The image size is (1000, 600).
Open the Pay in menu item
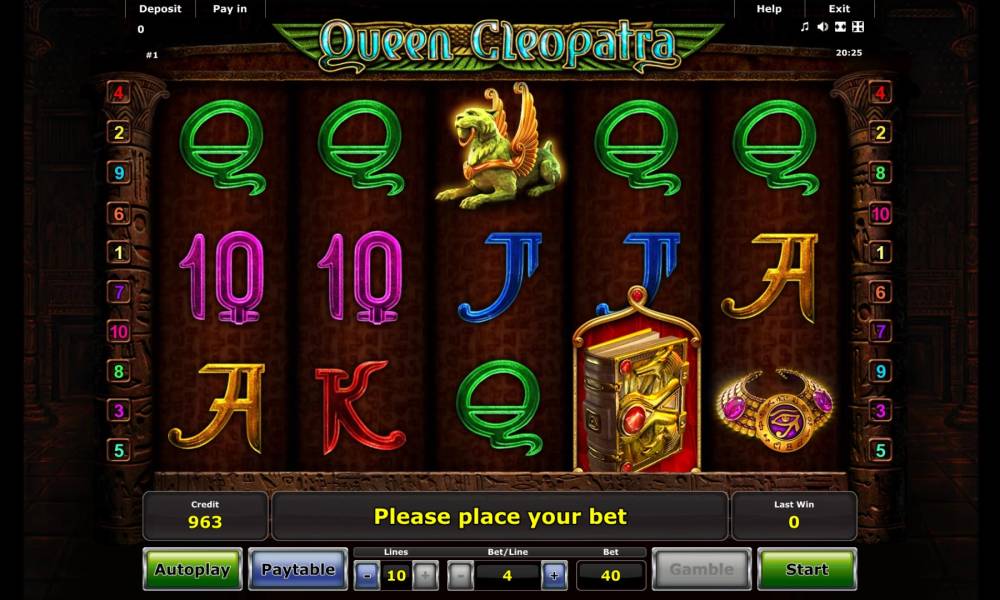pos(230,9)
